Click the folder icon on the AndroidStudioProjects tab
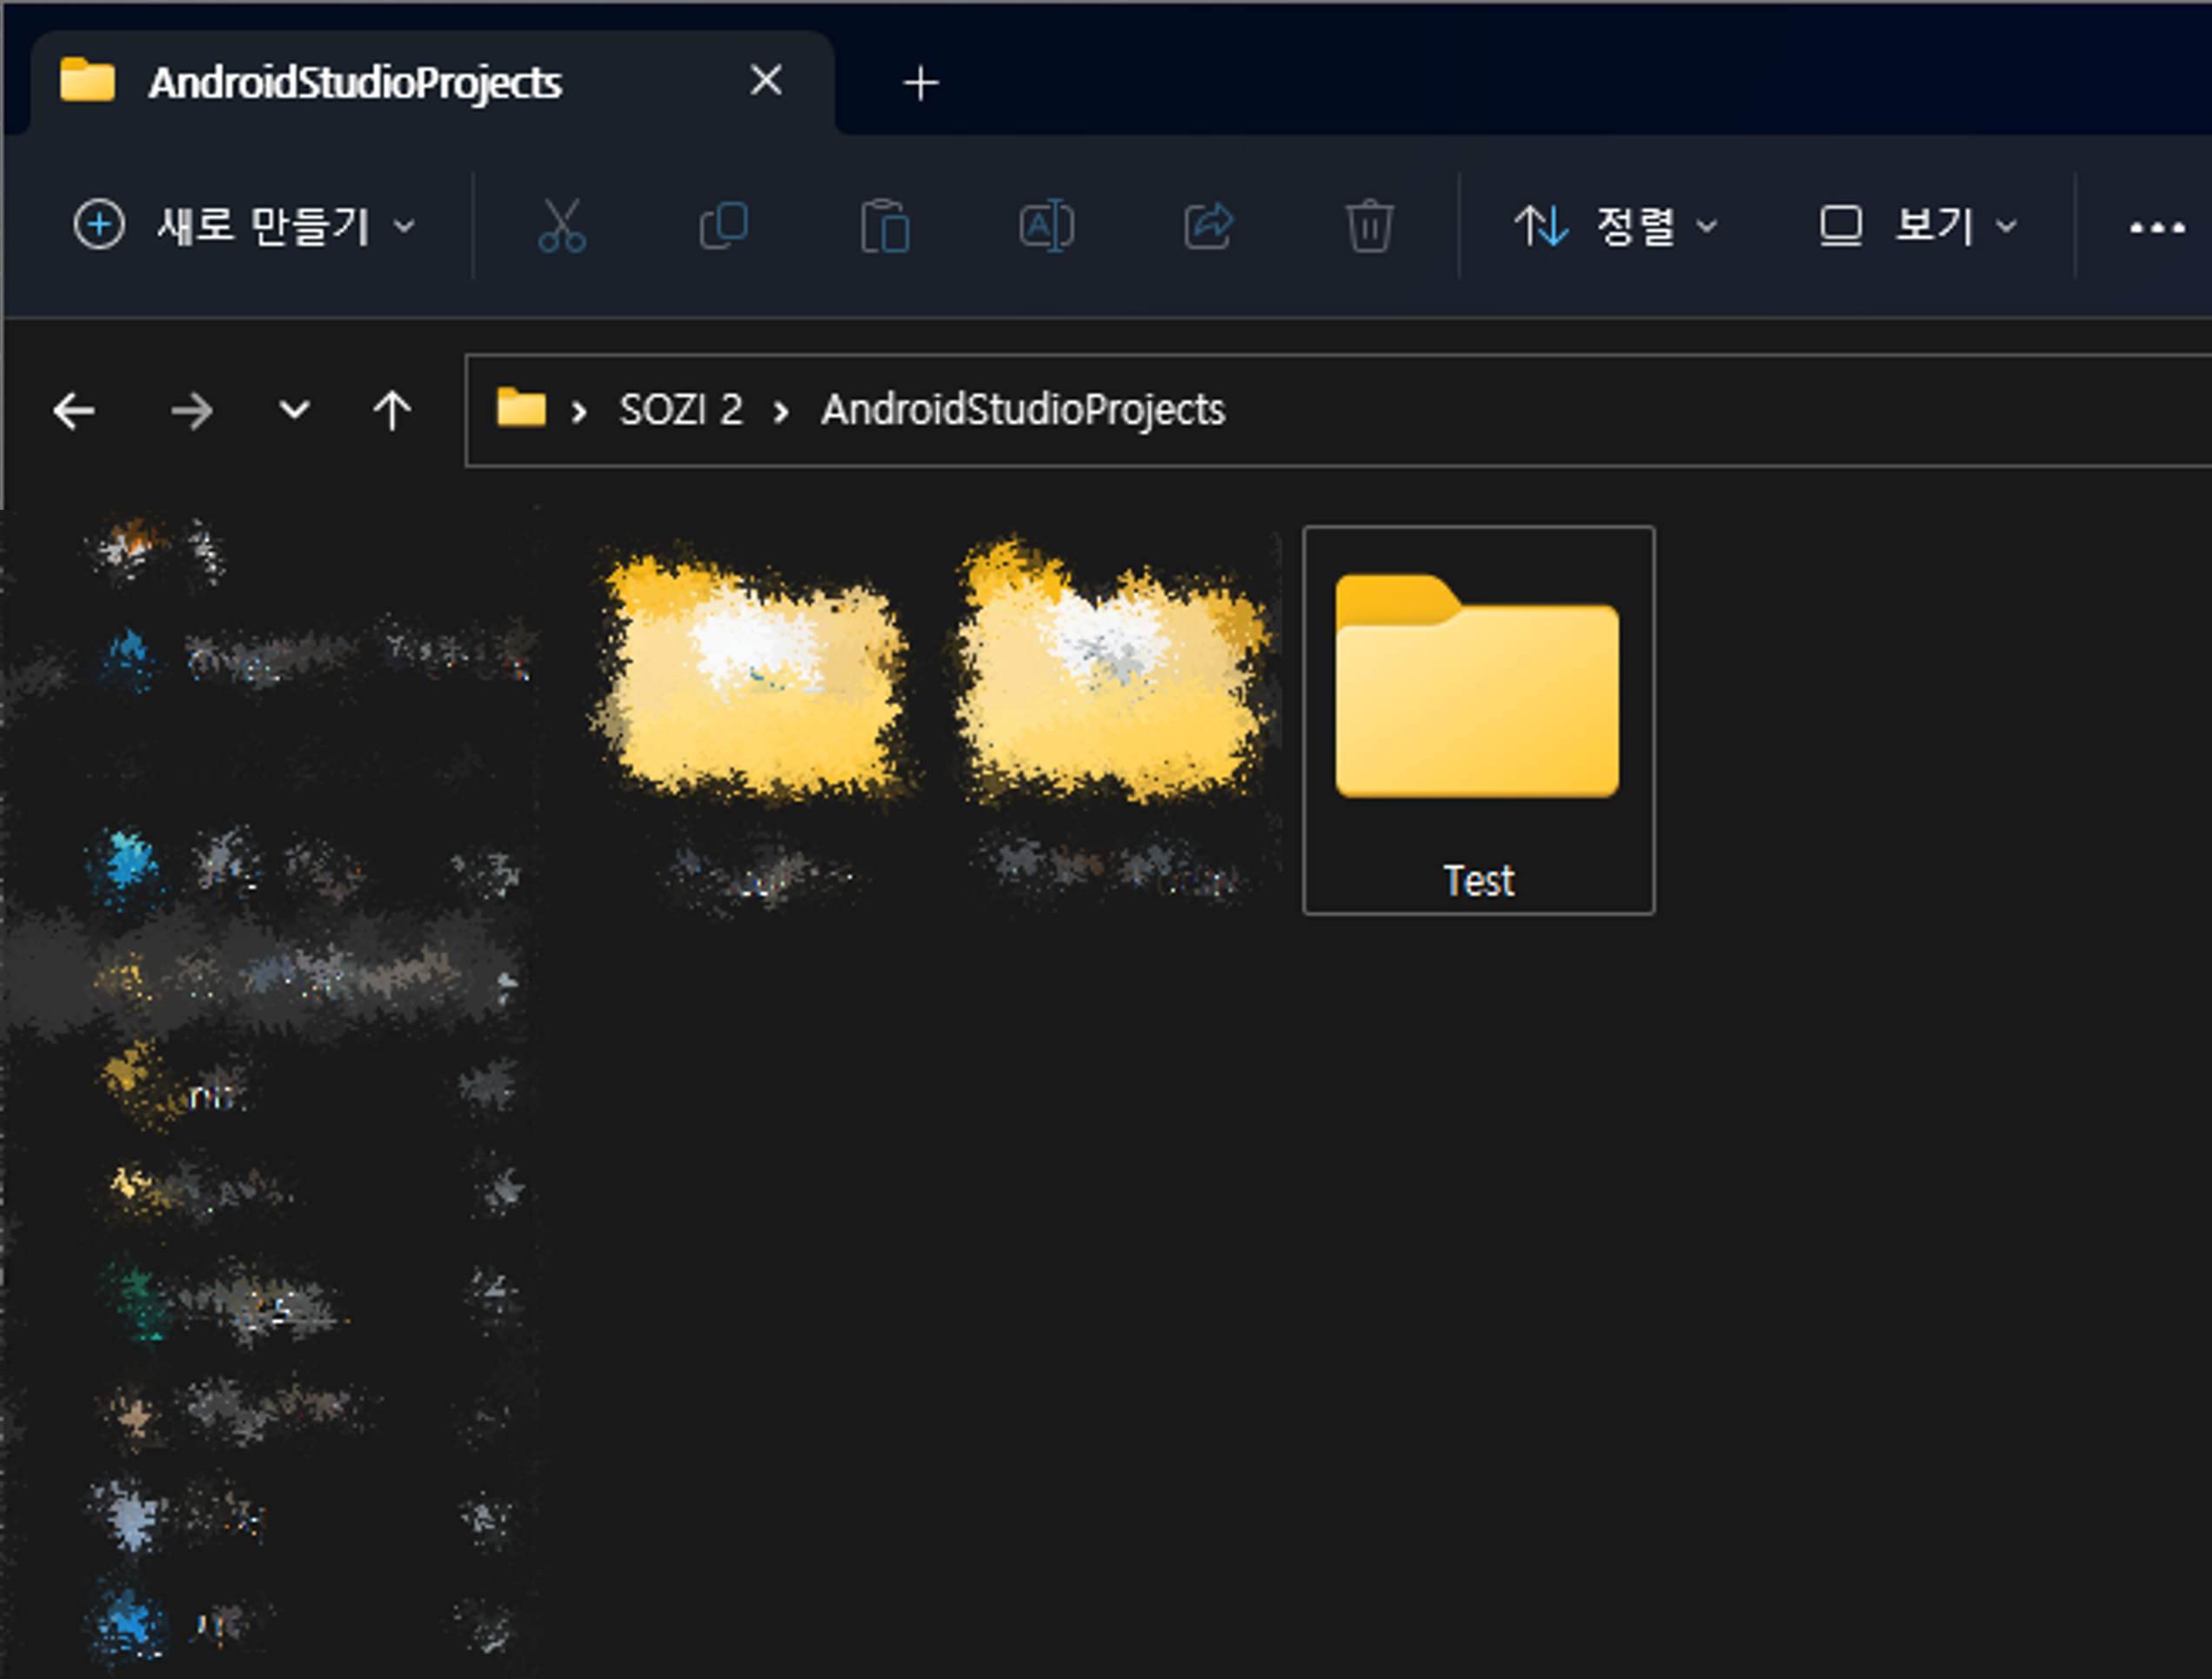The width and height of the screenshot is (2212, 1679). point(87,80)
